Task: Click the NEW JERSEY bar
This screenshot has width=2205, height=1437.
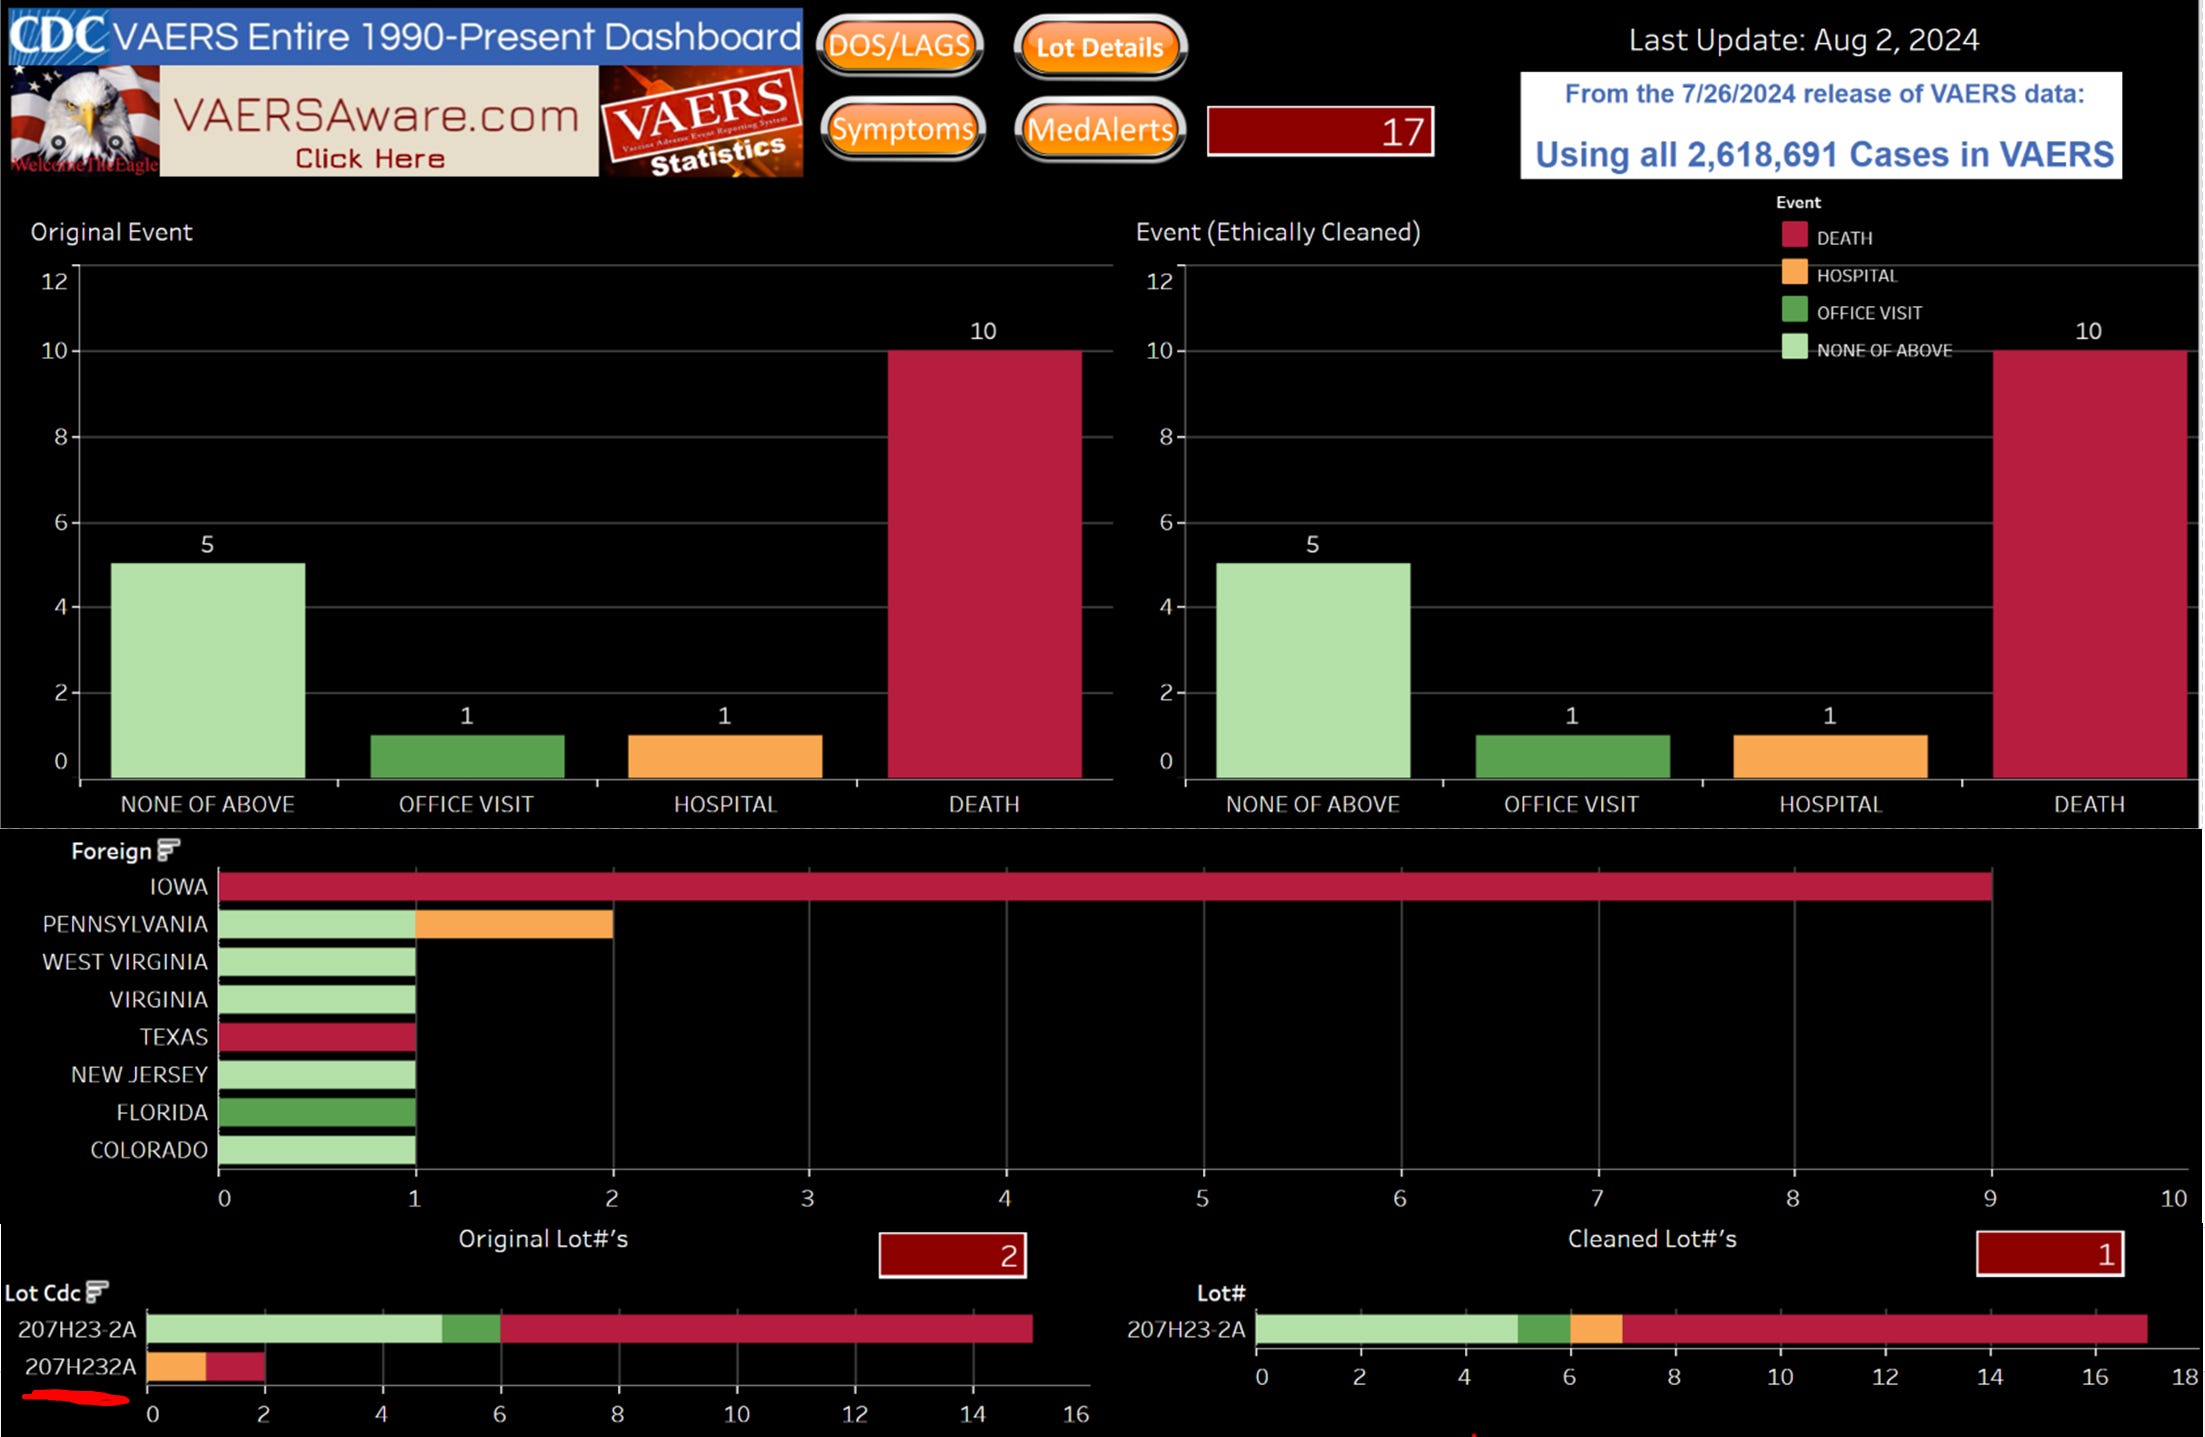Action: (317, 1075)
